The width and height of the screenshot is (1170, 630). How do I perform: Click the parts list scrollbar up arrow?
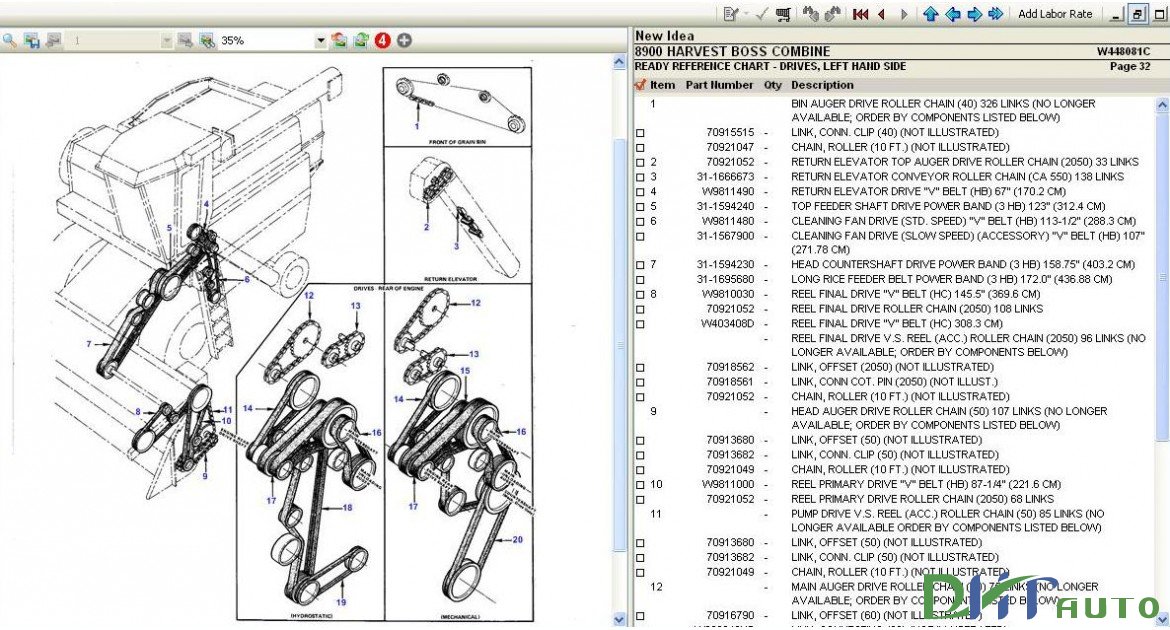coord(1162,106)
